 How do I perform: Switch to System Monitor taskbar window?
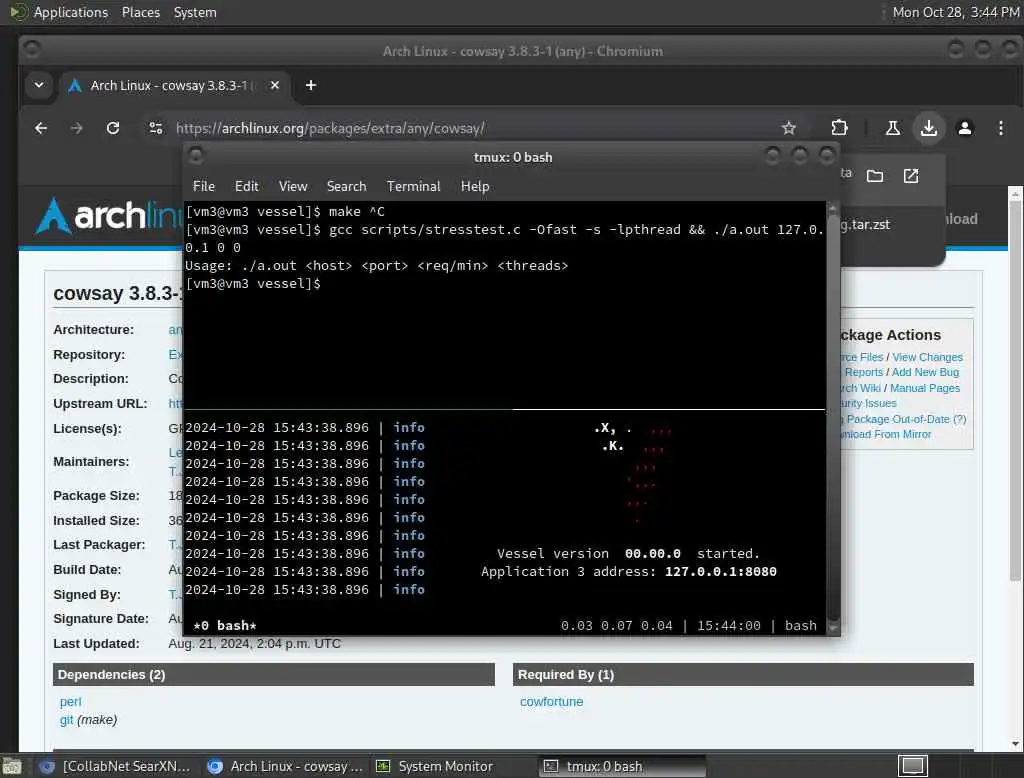(436, 766)
